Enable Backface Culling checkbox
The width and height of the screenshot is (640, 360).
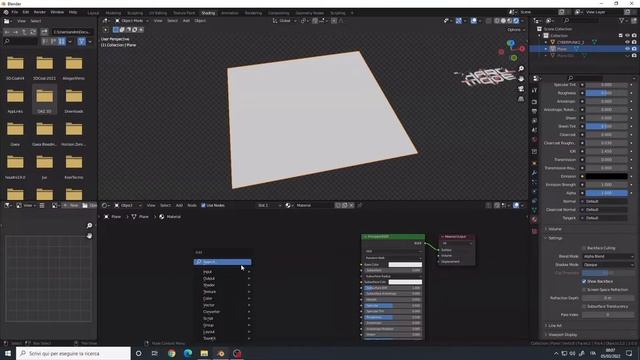pos(584,248)
